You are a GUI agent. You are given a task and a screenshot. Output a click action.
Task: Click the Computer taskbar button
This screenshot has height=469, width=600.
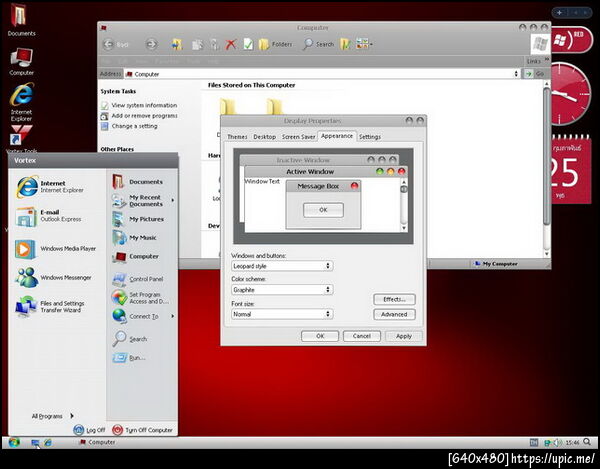[x=97, y=442]
